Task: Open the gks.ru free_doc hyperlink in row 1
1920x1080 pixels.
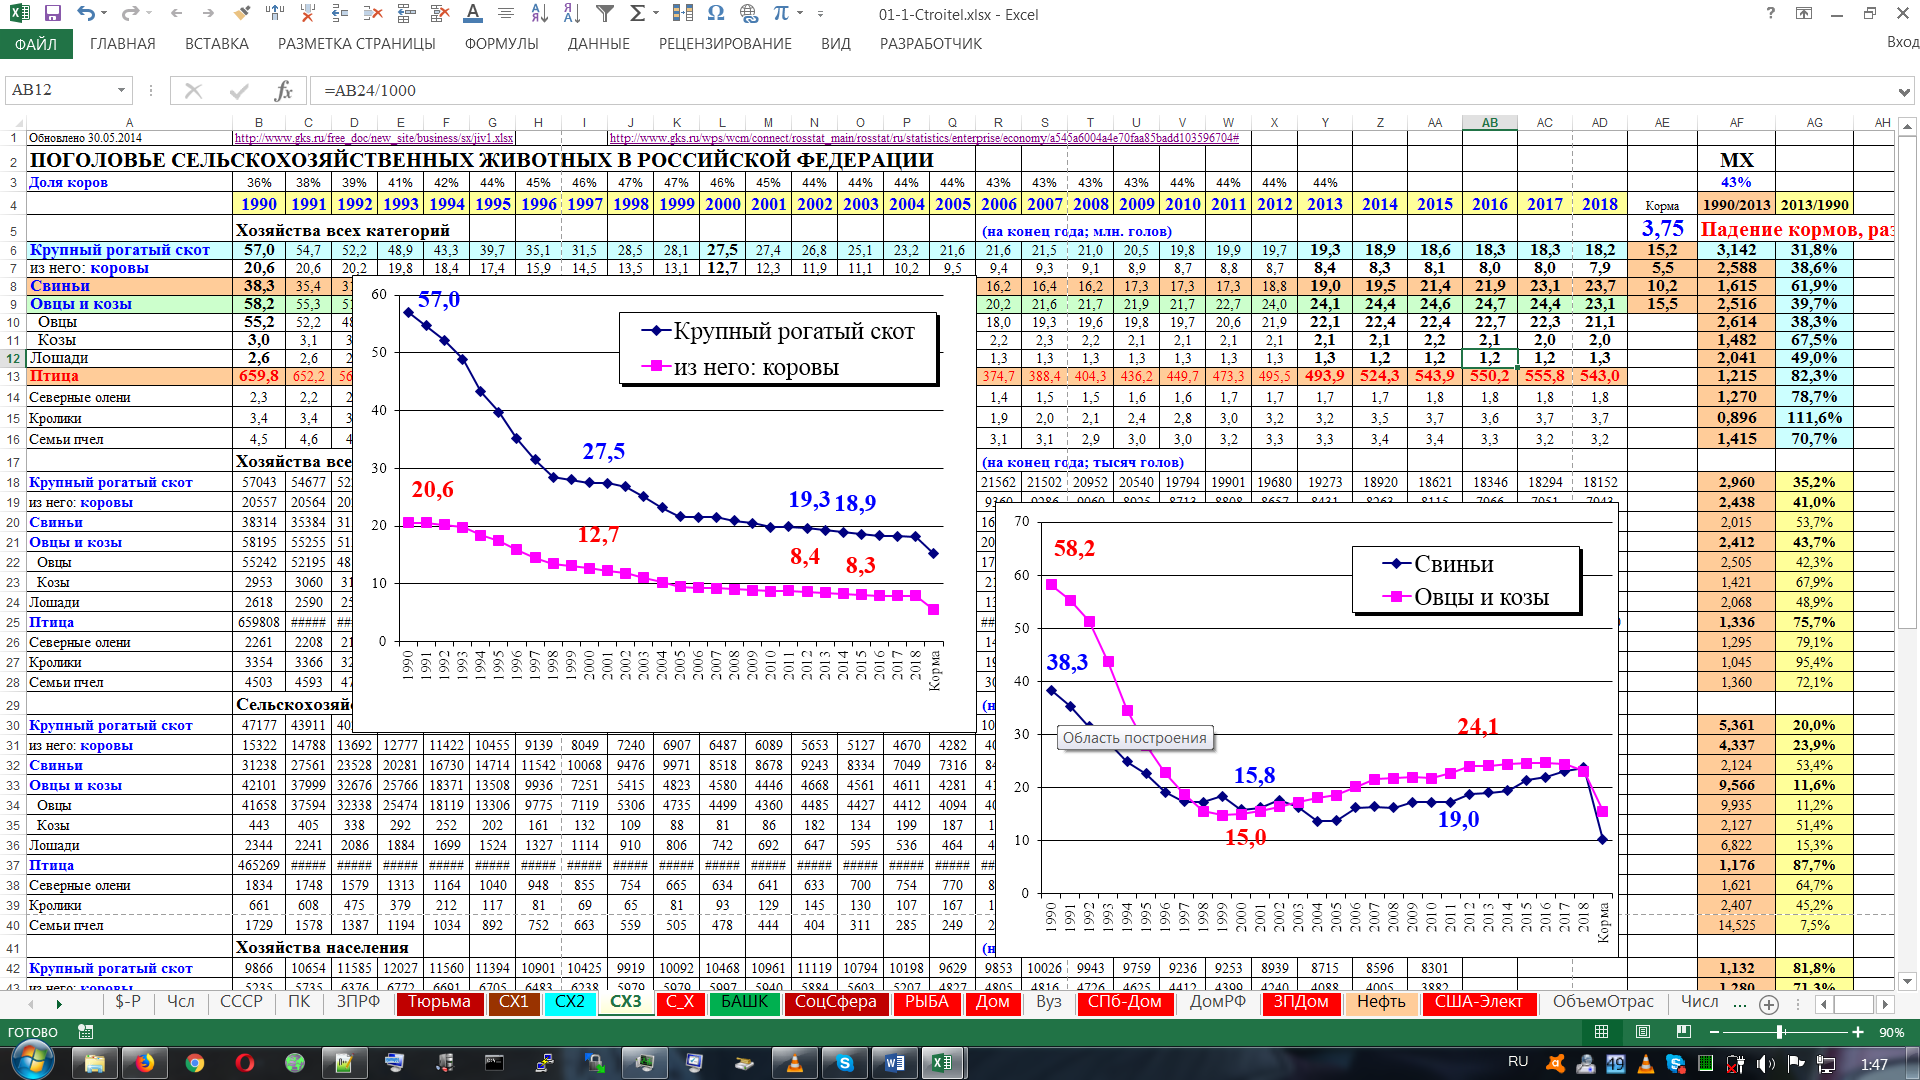Action: tap(374, 138)
